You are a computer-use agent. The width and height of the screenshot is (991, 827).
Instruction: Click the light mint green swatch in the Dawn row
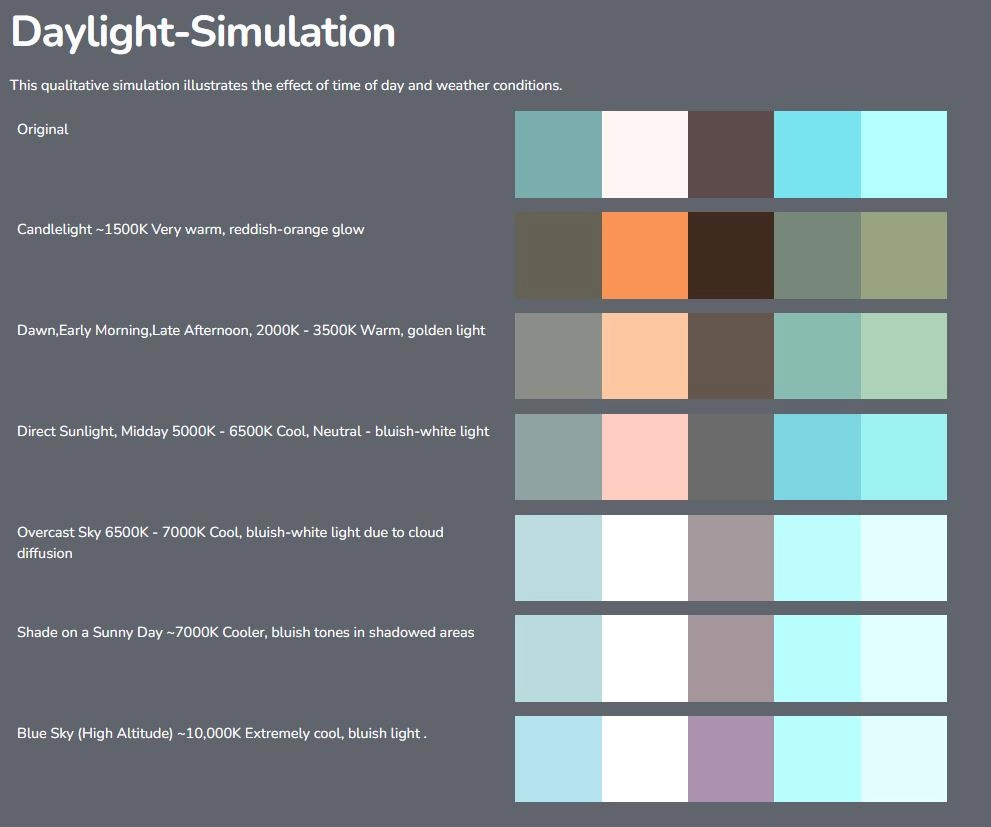[x=904, y=356]
